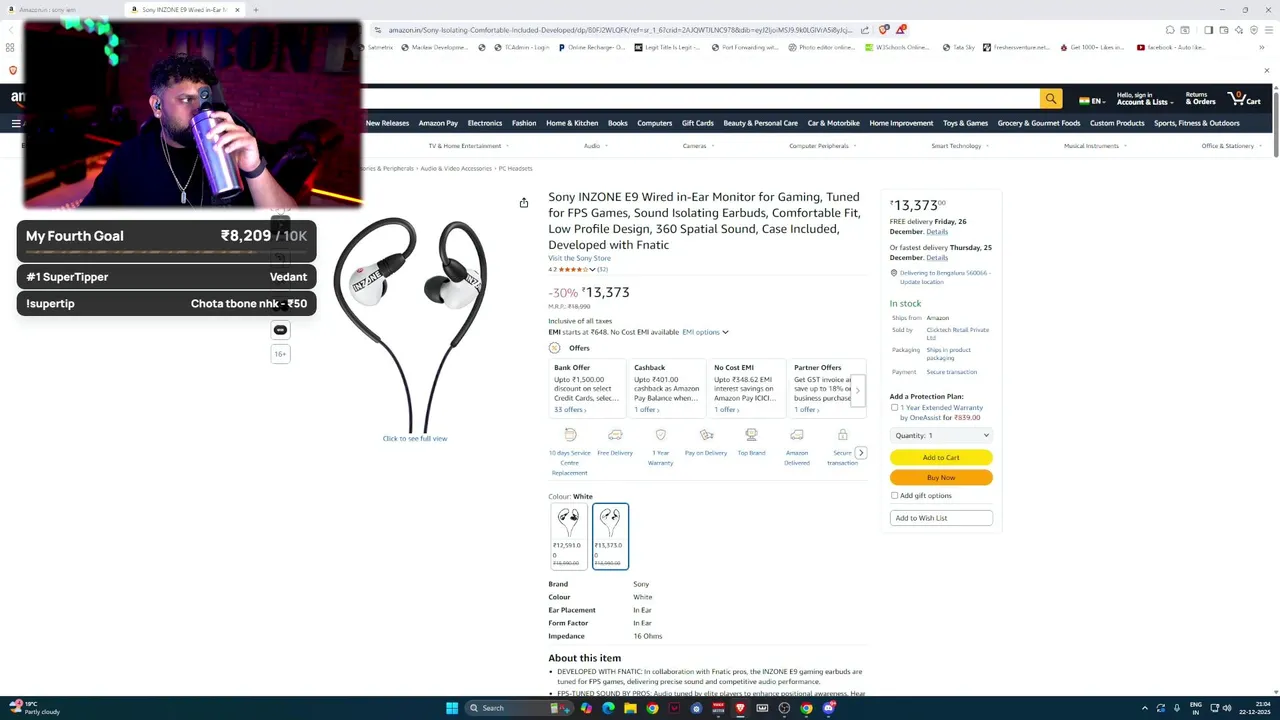
Task: Click the Brave Shields lion icon
Action: pyautogui.click(x=884, y=30)
